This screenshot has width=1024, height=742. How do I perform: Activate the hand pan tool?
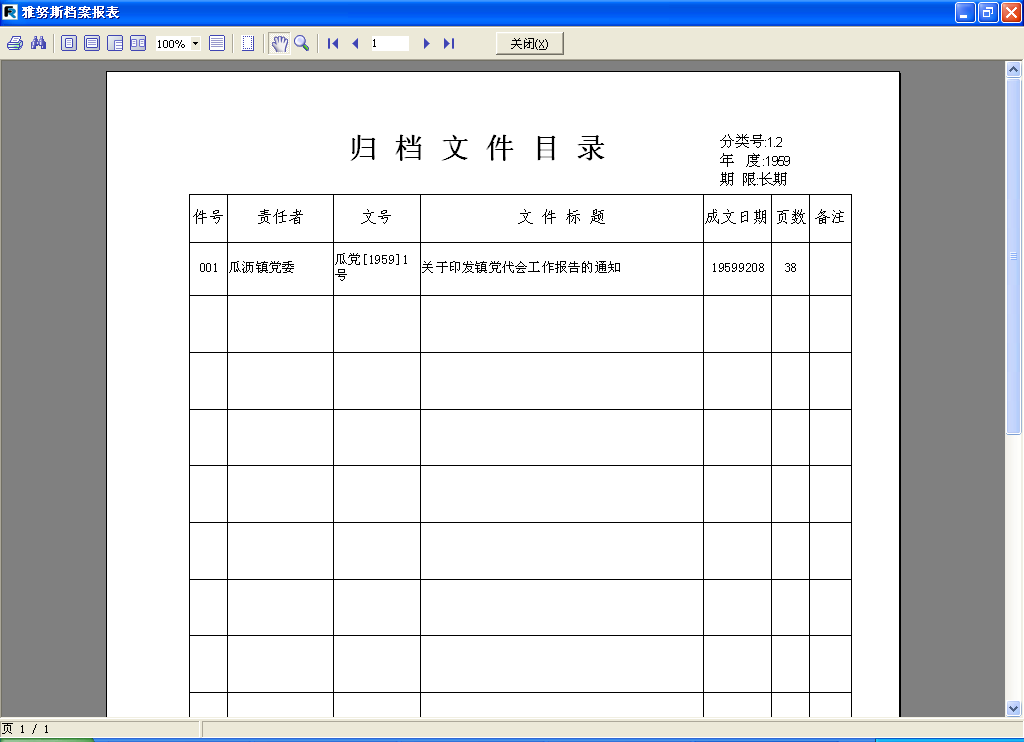pyautogui.click(x=280, y=44)
